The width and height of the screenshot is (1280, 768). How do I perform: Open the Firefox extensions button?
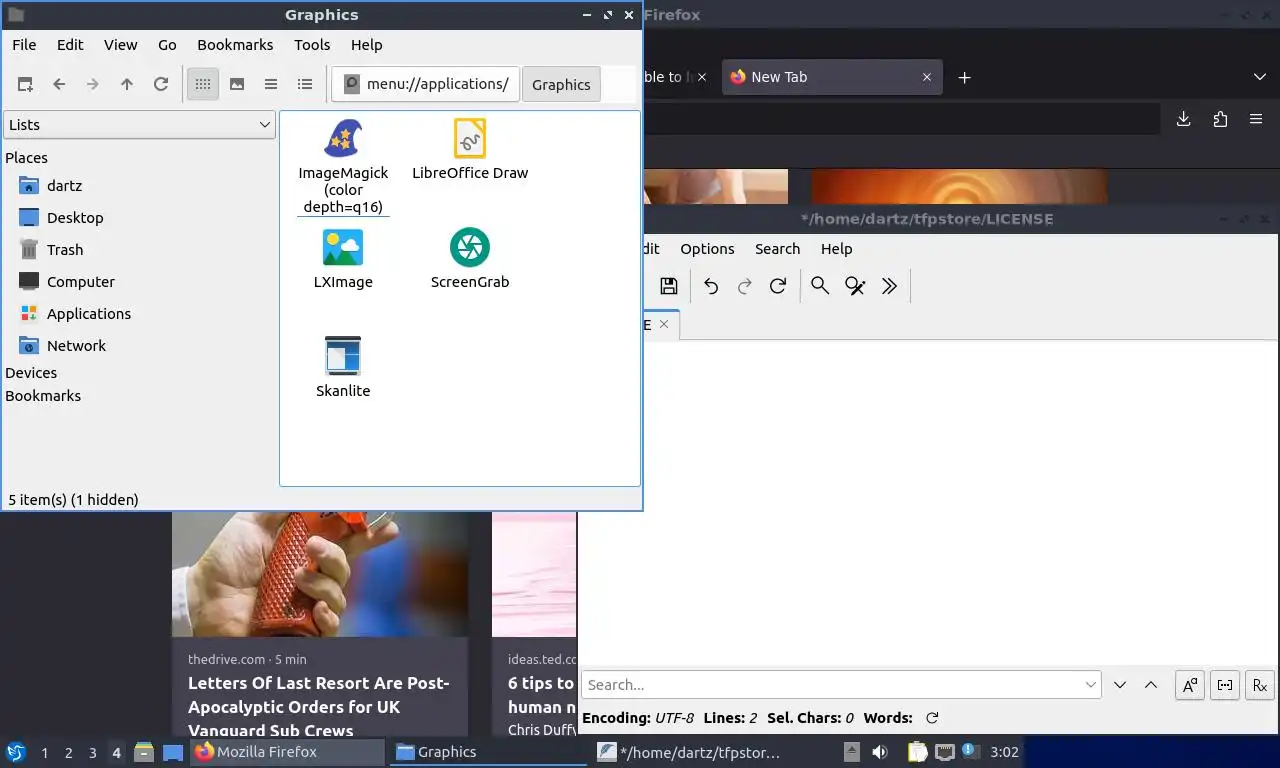click(x=1220, y=119)
